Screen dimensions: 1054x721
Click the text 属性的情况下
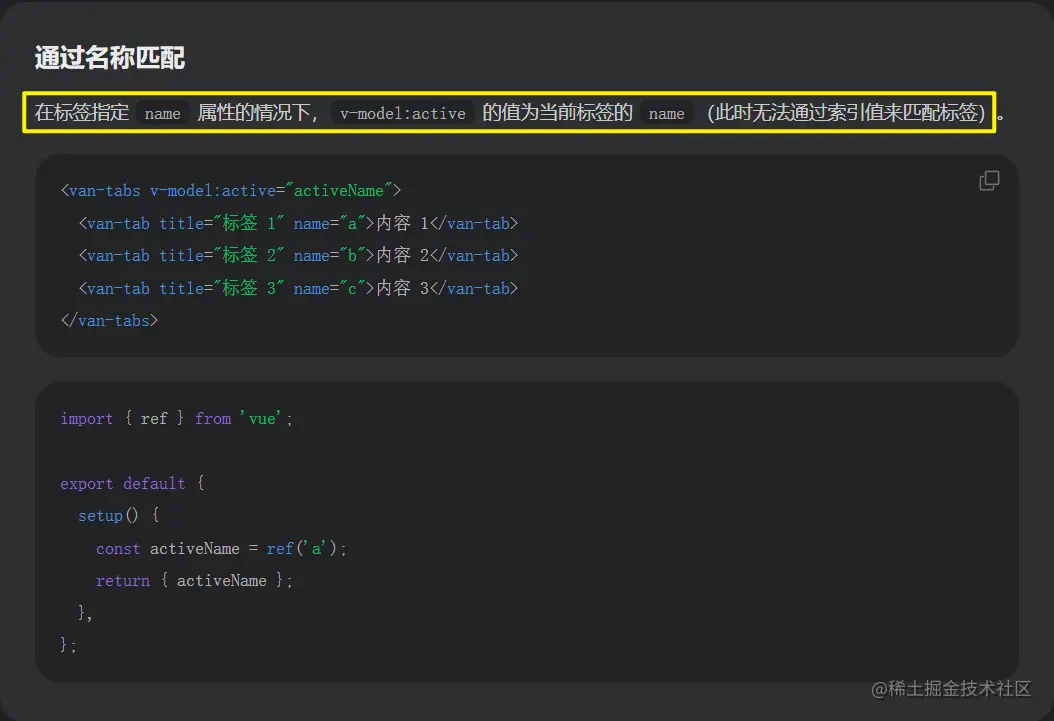pos(257,112)
